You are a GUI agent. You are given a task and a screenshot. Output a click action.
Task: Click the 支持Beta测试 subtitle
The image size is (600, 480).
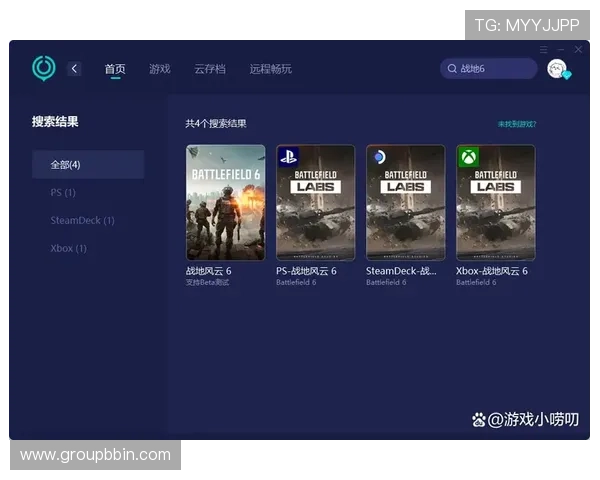coord(207,282)
